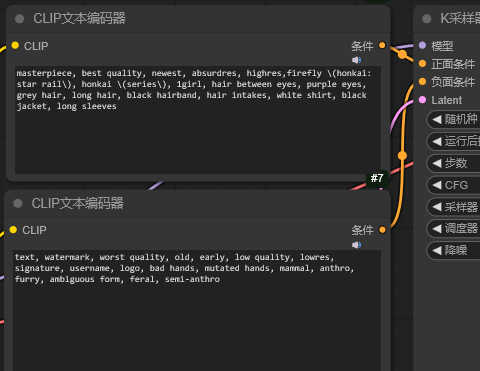Click yellow CLIP input dot on upper encoder
Image resolution: width=480 pixels, height=371 pixels.
15,45
